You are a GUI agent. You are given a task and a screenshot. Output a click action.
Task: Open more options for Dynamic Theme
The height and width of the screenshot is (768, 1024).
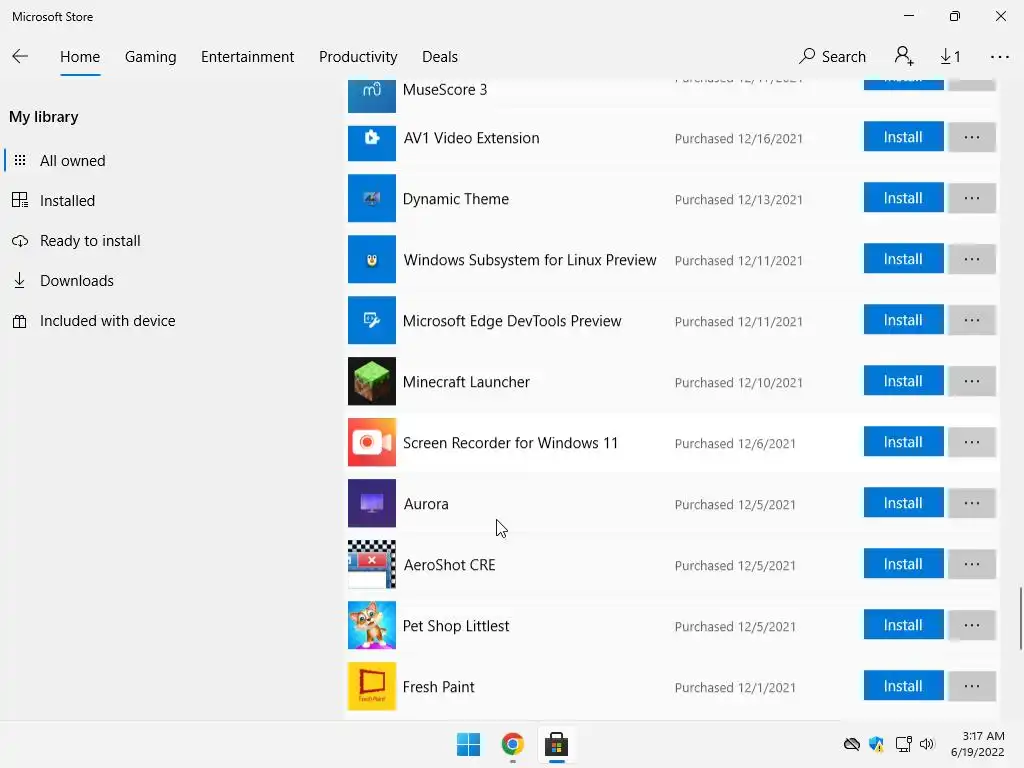click(x=972, y=197)
